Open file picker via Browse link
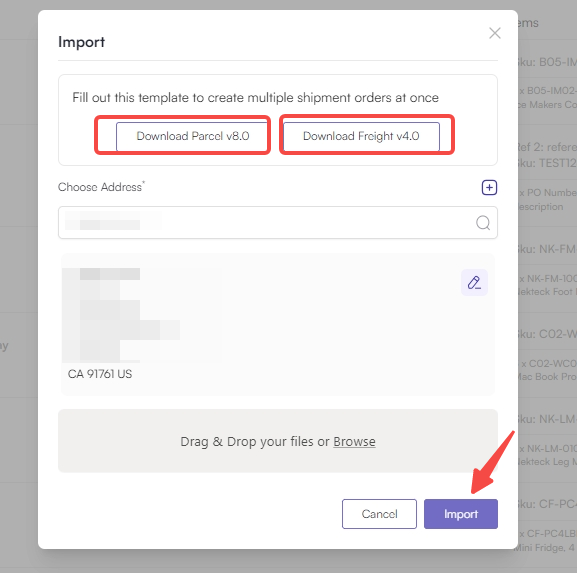 pyautogui.click(x=354, y=441)
